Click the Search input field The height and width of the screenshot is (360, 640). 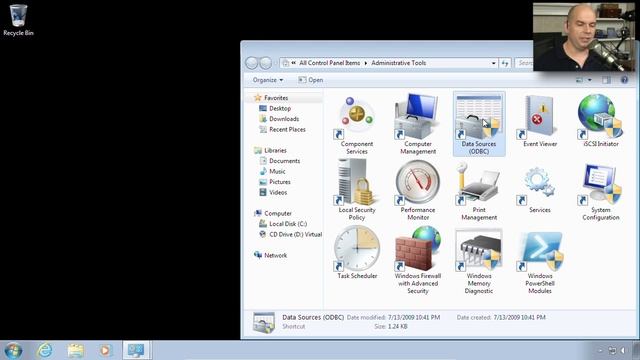coord(524,63)
